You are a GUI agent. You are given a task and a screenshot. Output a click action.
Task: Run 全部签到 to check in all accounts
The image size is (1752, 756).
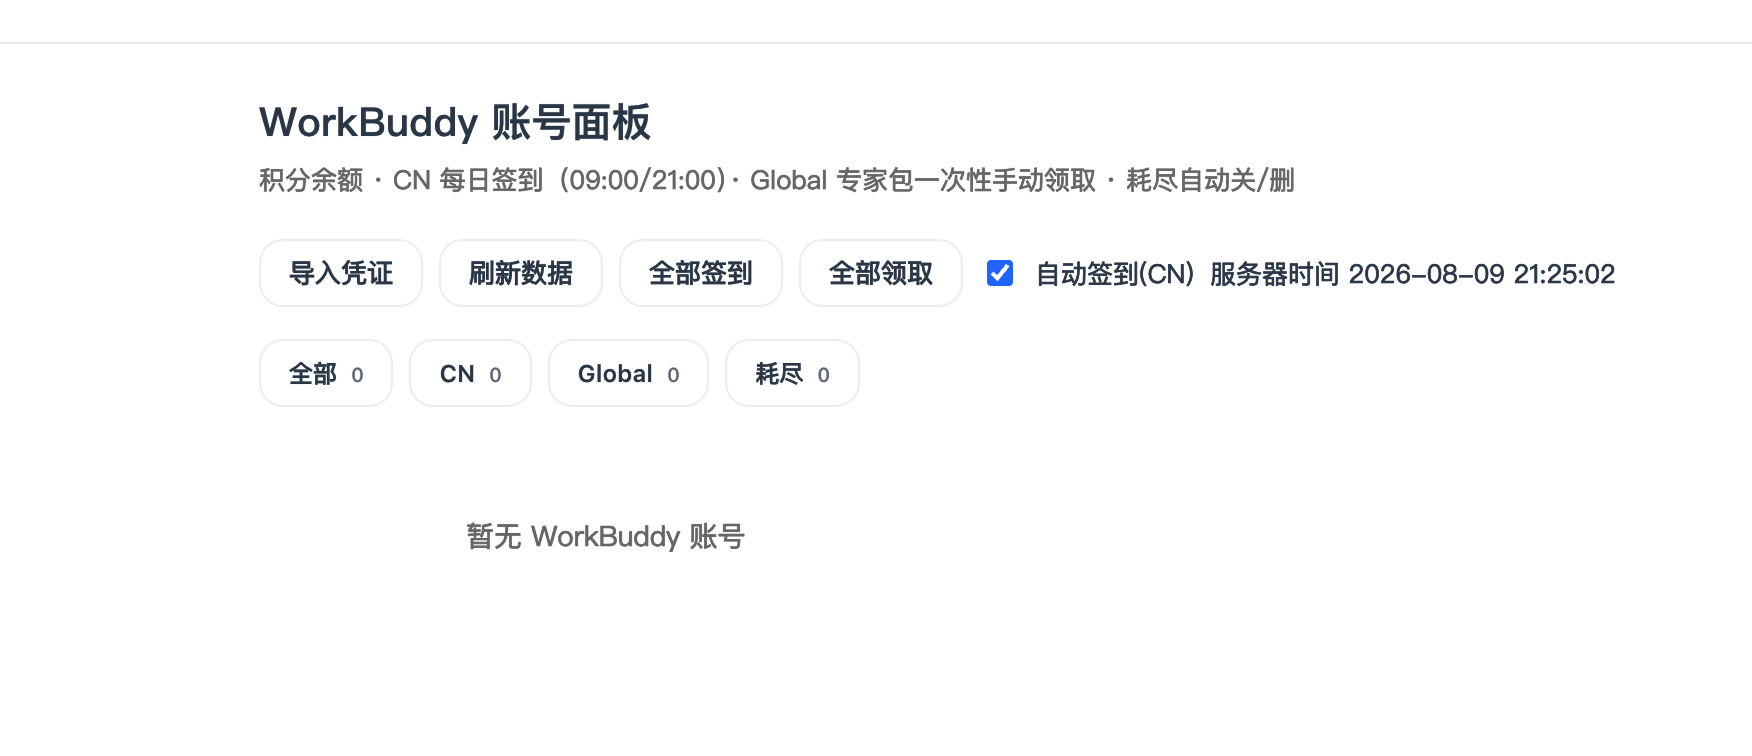pos(701,273)
